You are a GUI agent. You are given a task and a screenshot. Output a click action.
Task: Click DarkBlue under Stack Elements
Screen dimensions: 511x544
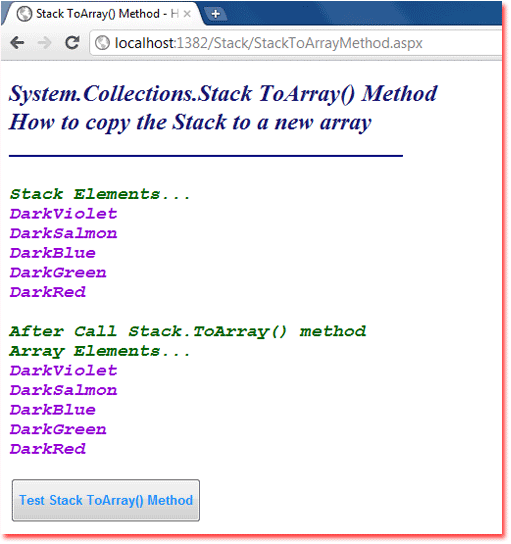53,253
